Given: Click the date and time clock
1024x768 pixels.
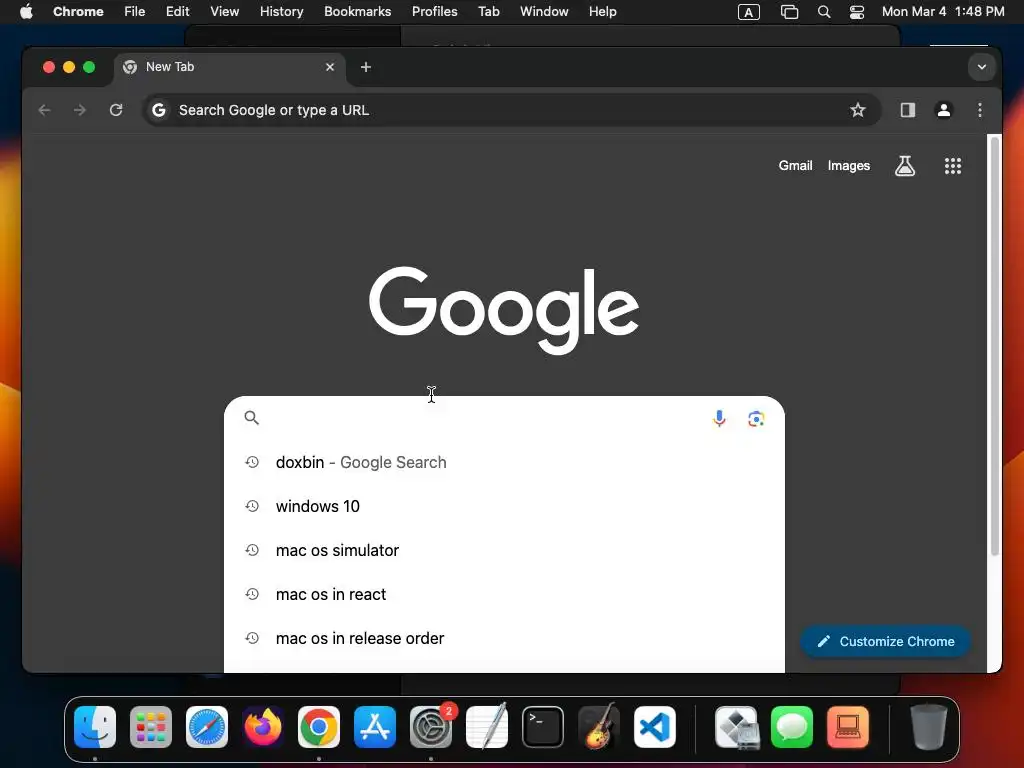Looking at the screenshot, I should (x=943, y=12).
